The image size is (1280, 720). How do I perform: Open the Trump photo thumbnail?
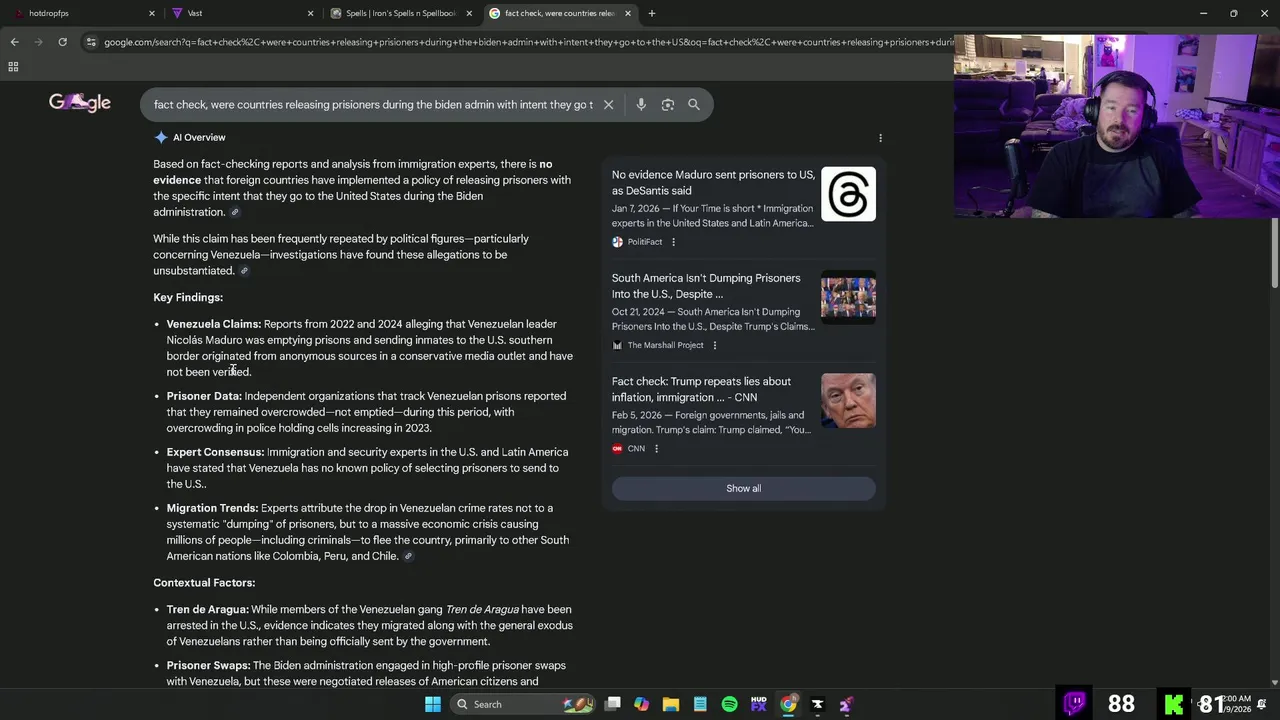848,401
